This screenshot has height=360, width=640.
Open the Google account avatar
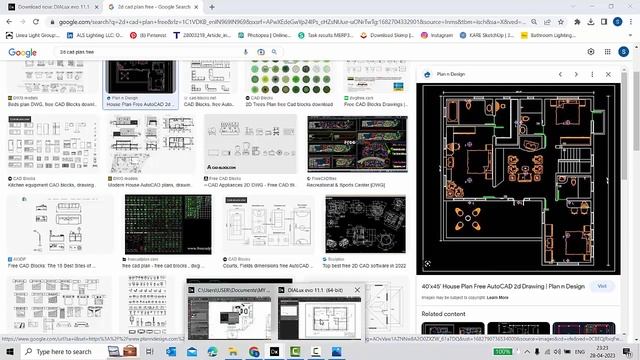[x=623, y=51]
